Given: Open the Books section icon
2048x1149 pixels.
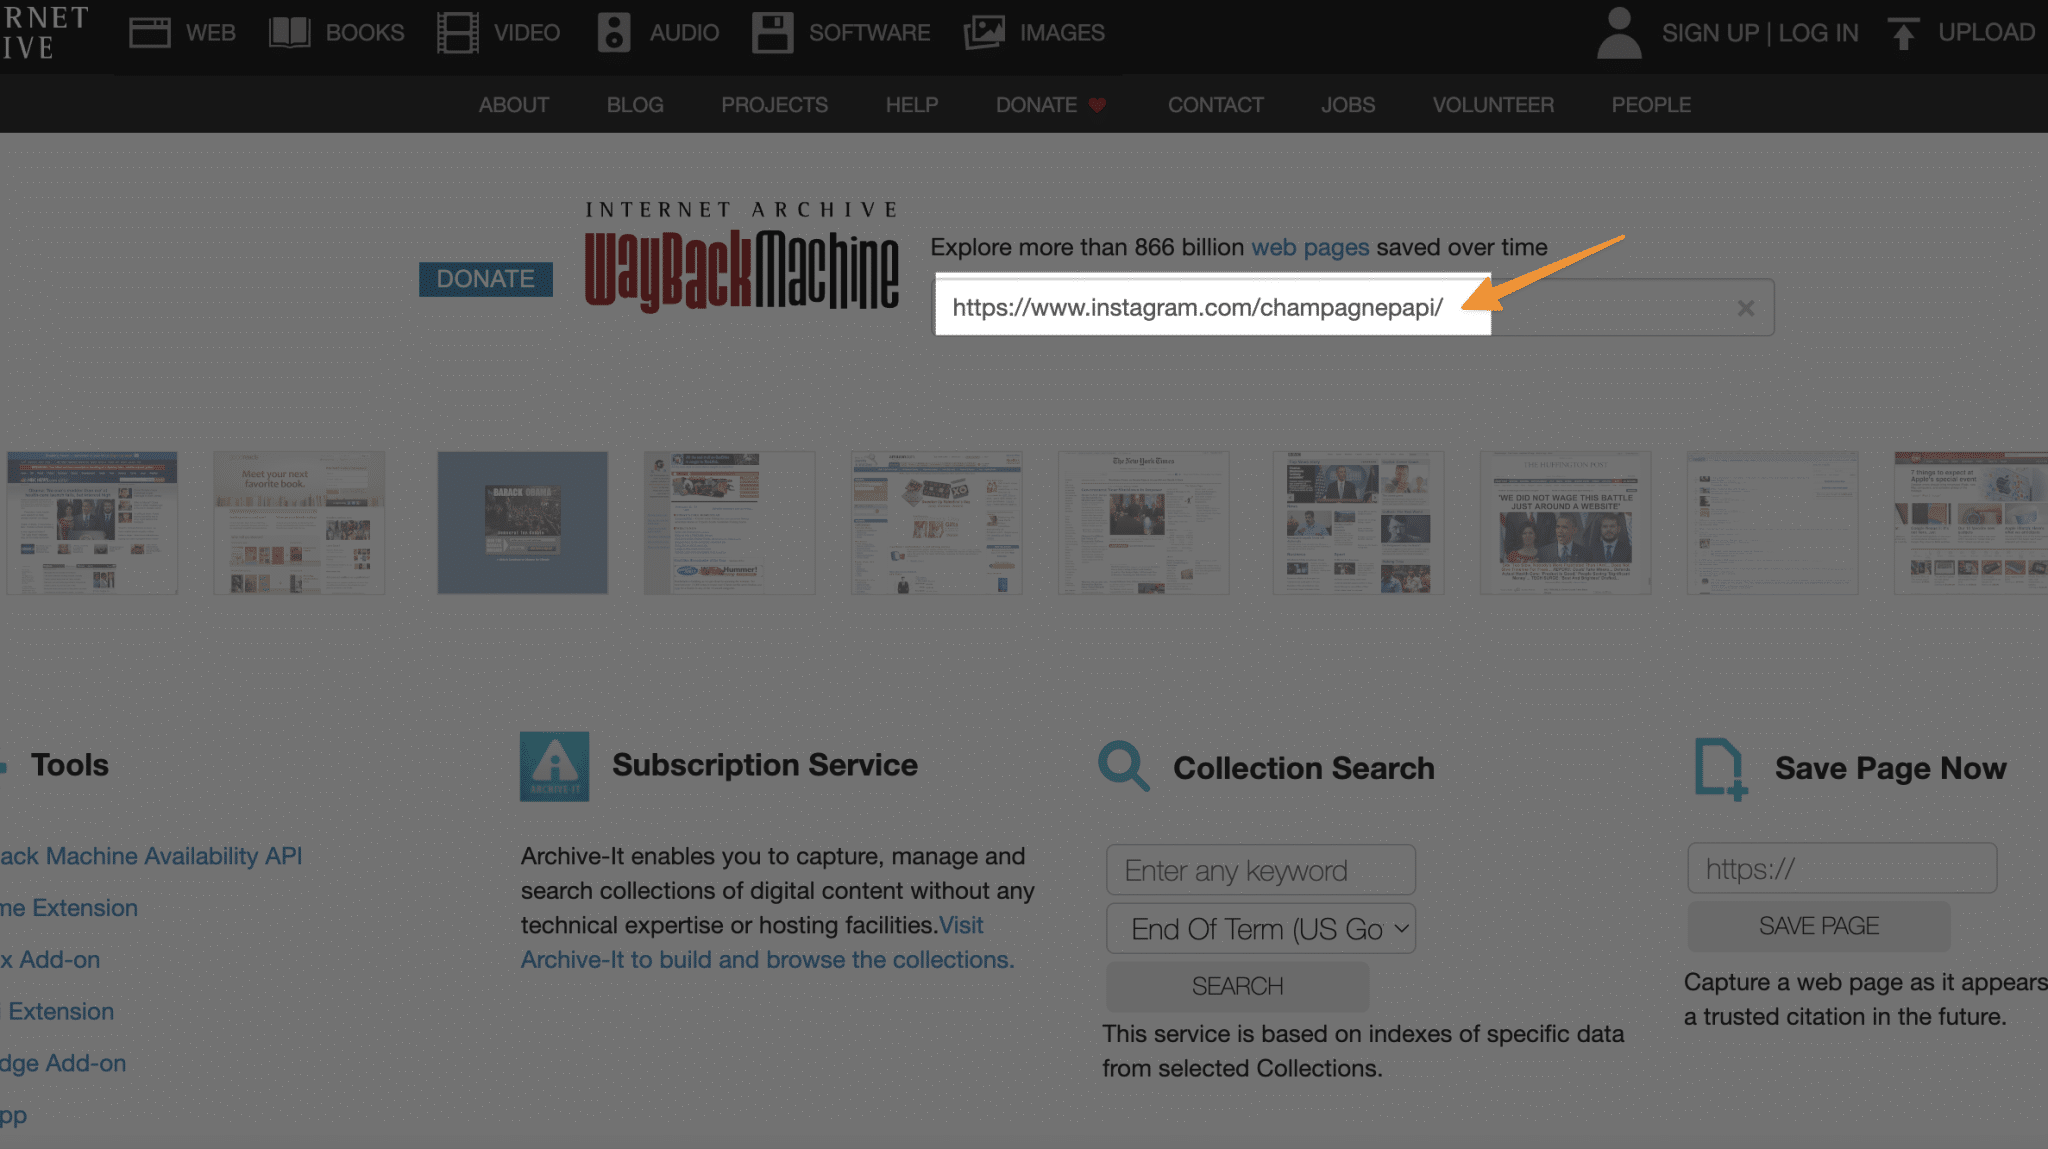Looking at the screenshot, I should tap(288, 31).
